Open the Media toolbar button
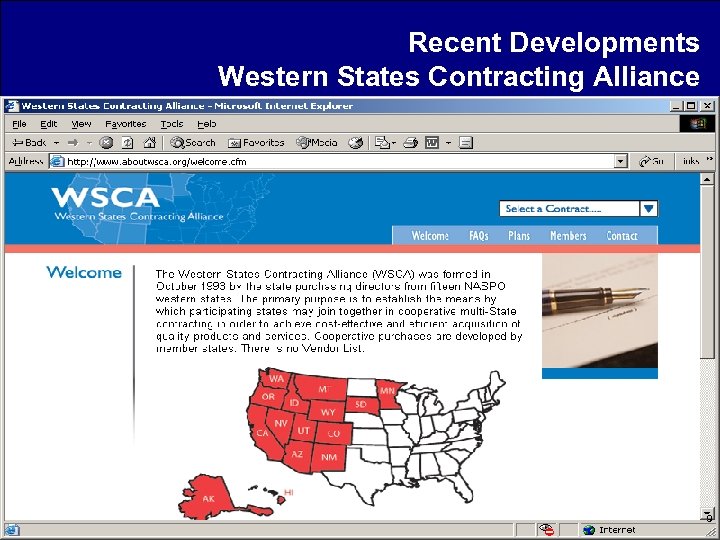720x540 pixels. 317,143
